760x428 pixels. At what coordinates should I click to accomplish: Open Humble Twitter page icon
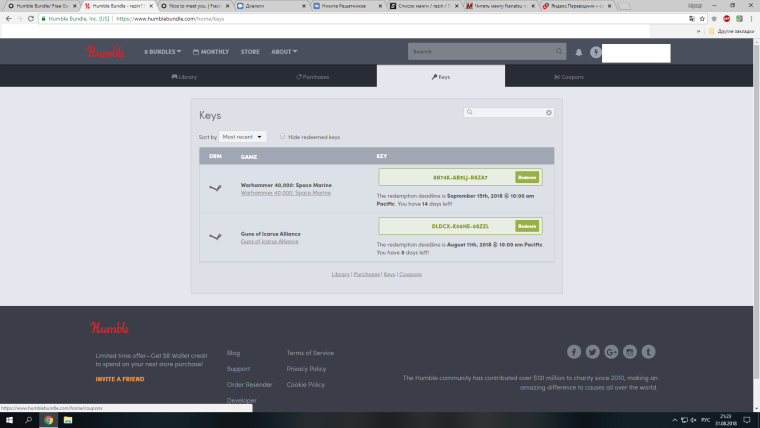point(592,352)
